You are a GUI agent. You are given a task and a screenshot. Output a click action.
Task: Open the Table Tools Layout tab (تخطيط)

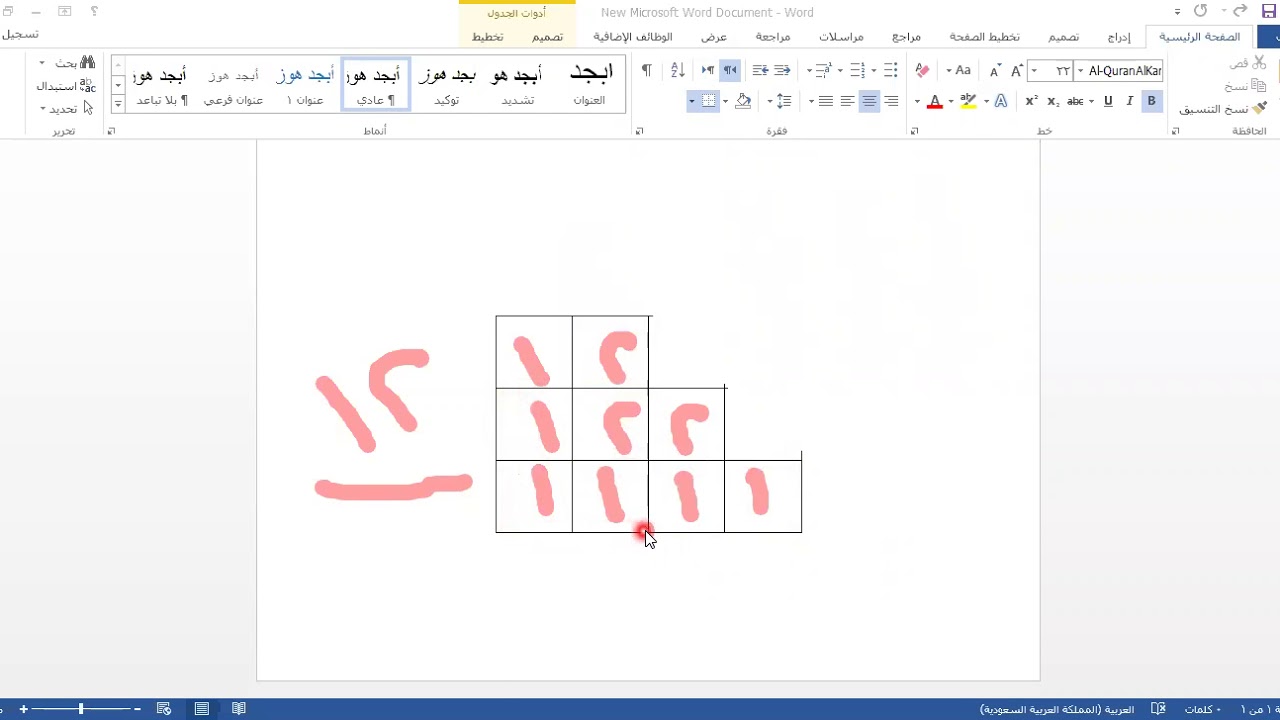pos(488,37)
